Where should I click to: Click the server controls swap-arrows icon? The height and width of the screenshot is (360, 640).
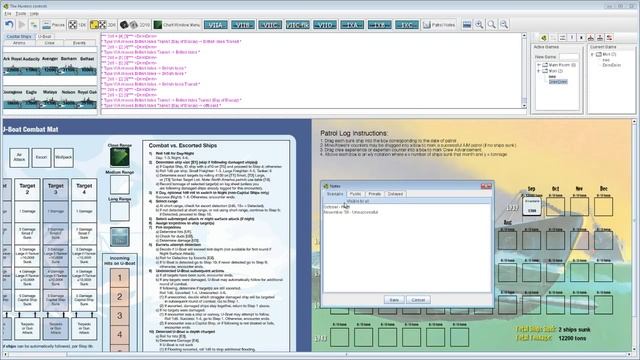562,38
